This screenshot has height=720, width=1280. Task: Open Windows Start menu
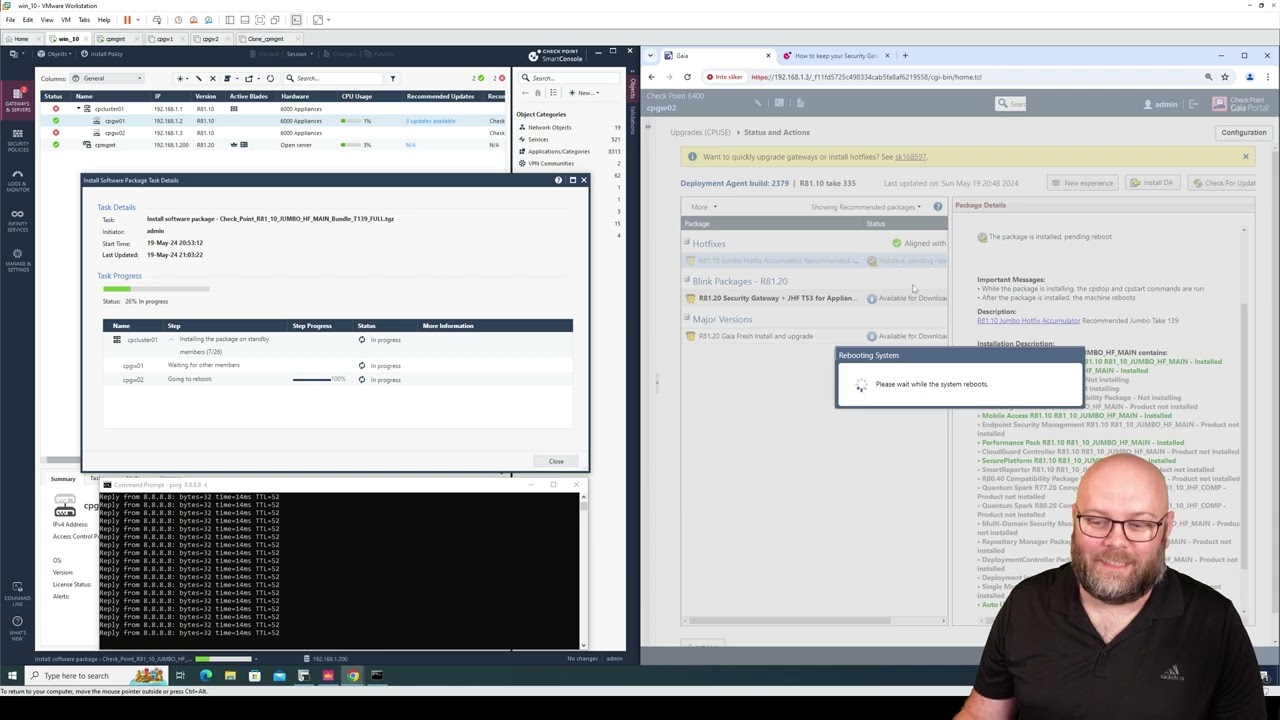[x=12, y=676]
